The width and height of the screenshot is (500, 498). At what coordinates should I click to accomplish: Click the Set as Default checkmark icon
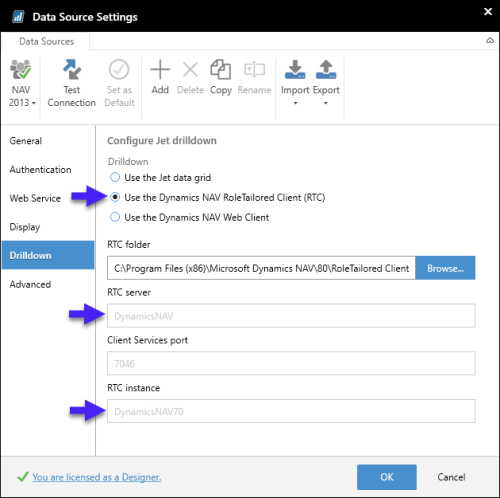119,70
